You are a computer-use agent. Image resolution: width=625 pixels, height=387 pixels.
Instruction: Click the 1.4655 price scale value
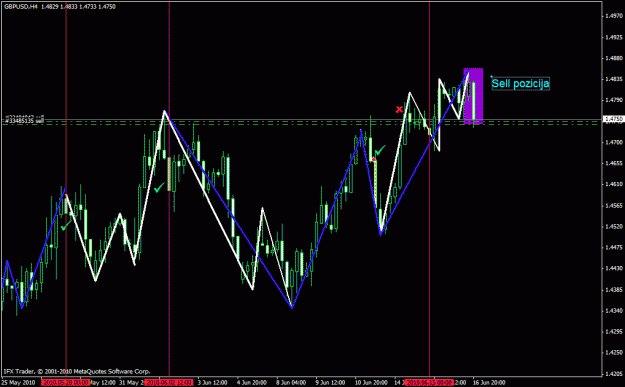614,163
